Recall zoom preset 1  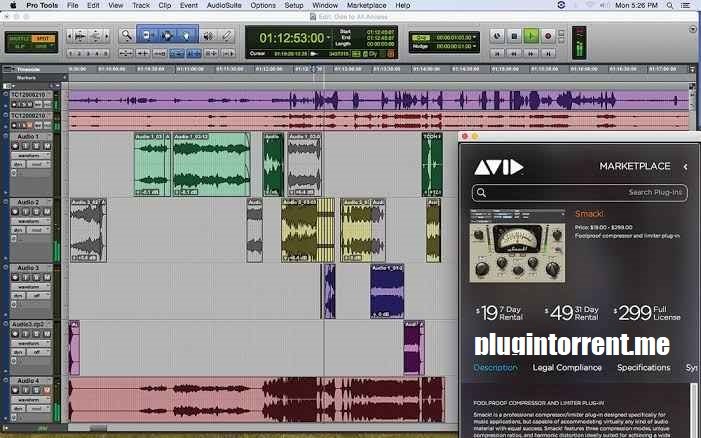70,53
